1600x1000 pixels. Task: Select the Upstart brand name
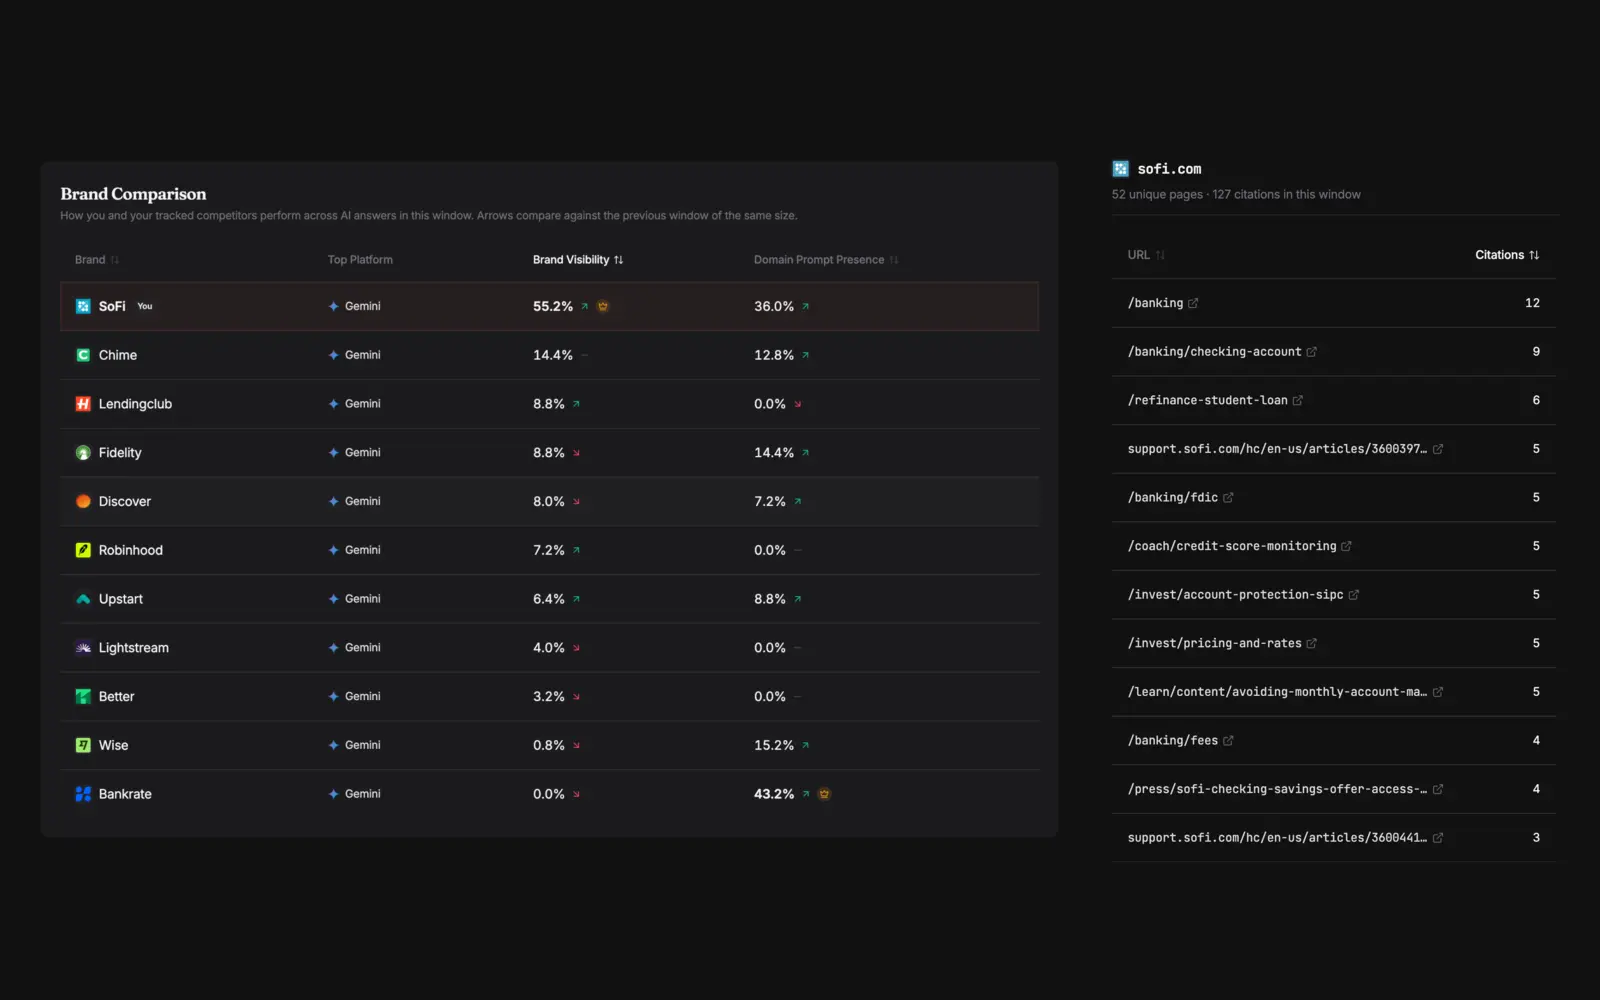[121, 599]
